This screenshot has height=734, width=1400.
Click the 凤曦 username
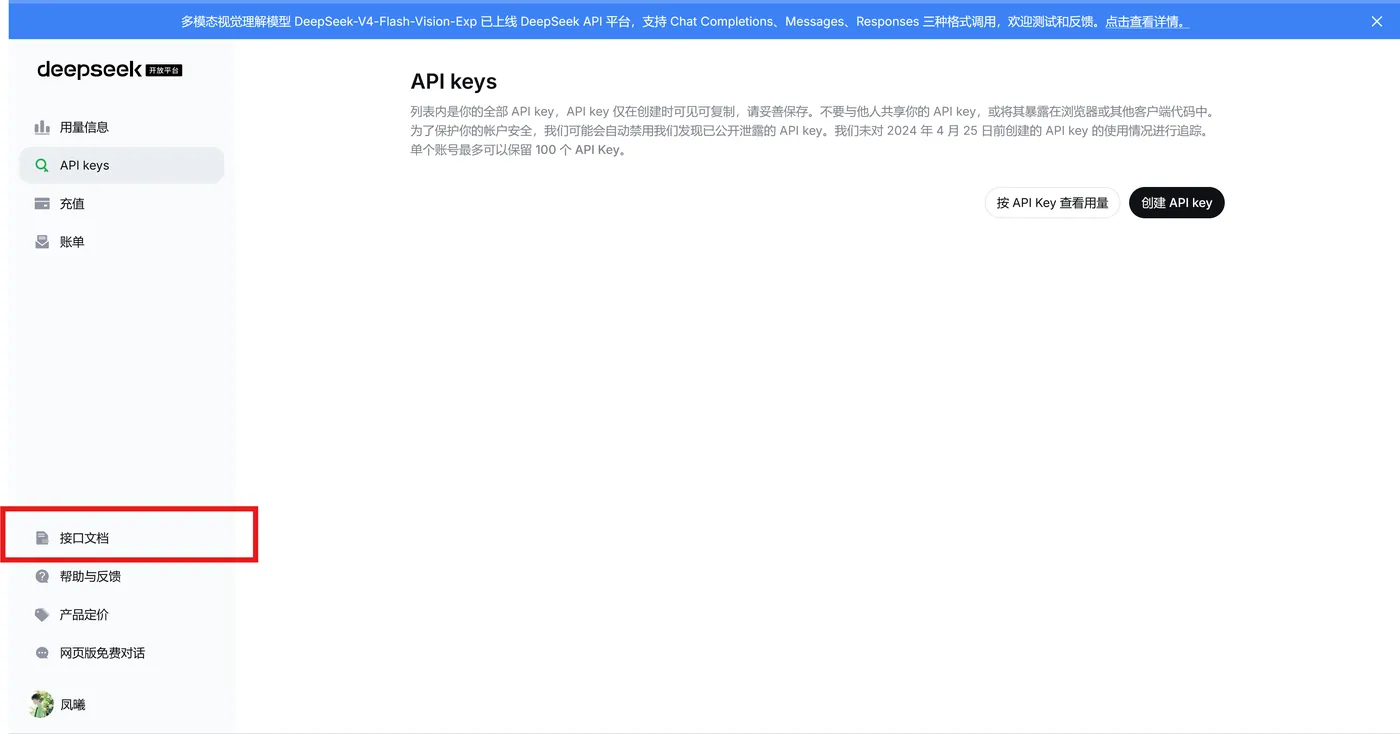coord(73,705)
